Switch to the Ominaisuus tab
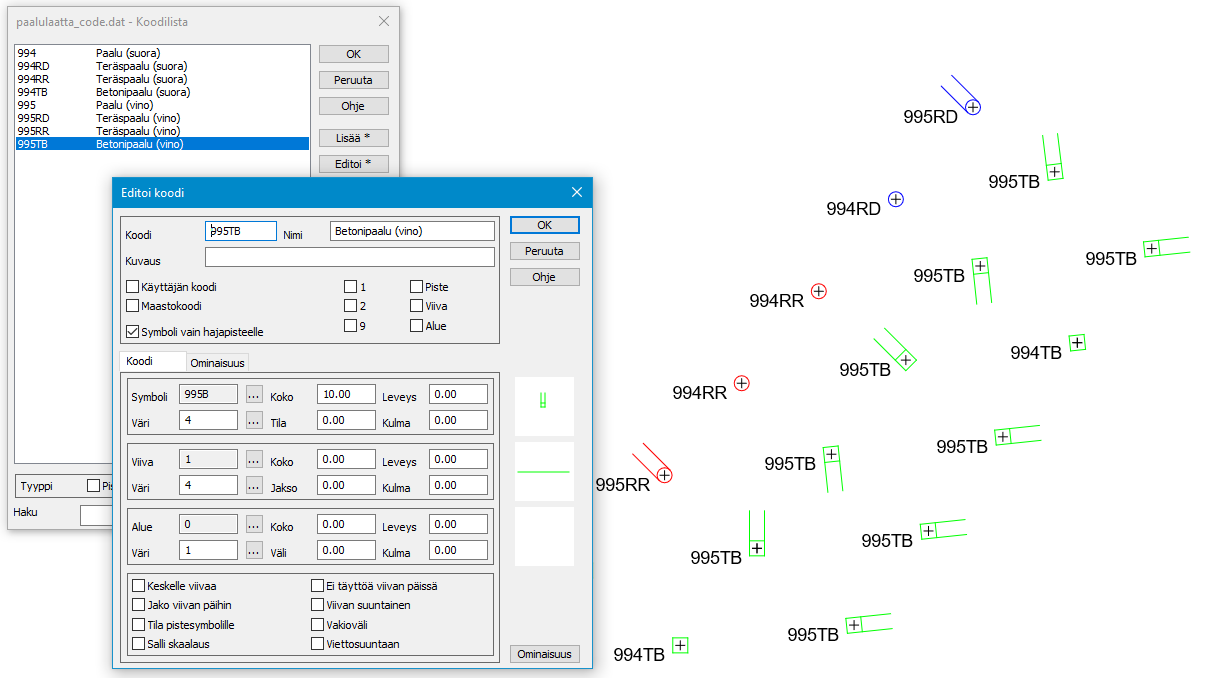The image size is (1205, 678). [x=218, y=363]
